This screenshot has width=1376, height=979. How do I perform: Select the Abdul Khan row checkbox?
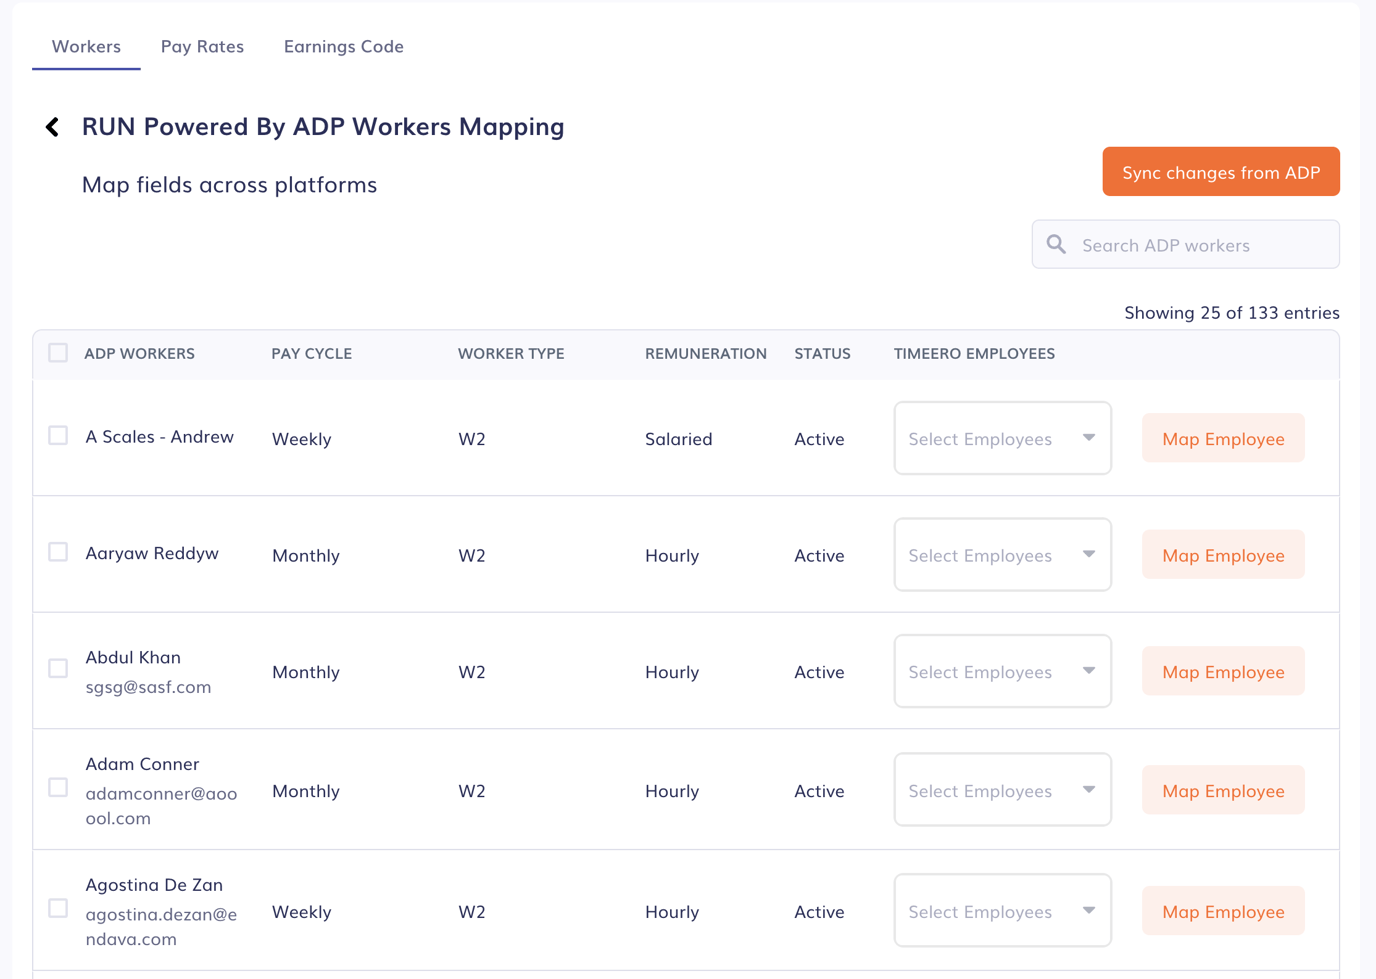pos(58,669)
